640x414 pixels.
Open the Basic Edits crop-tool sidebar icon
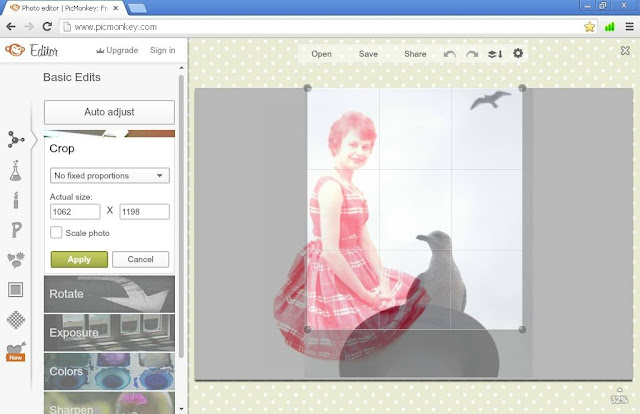pos(16,140)
